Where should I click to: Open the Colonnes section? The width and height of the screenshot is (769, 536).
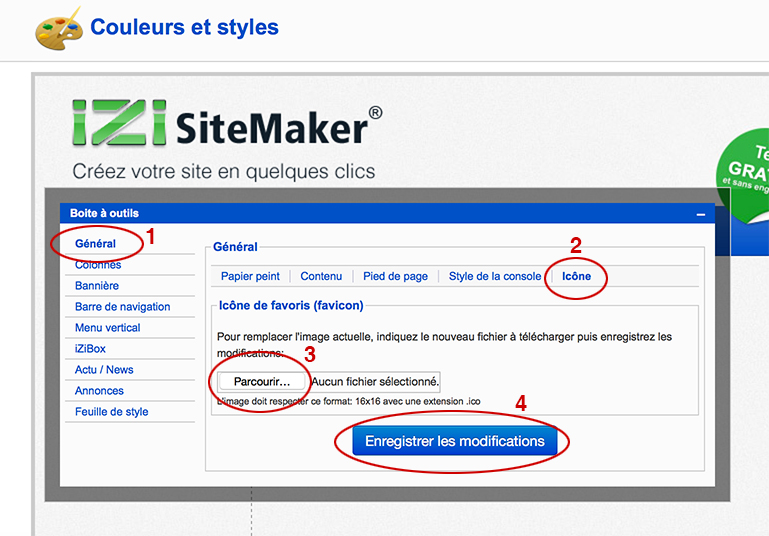[98, 265]
